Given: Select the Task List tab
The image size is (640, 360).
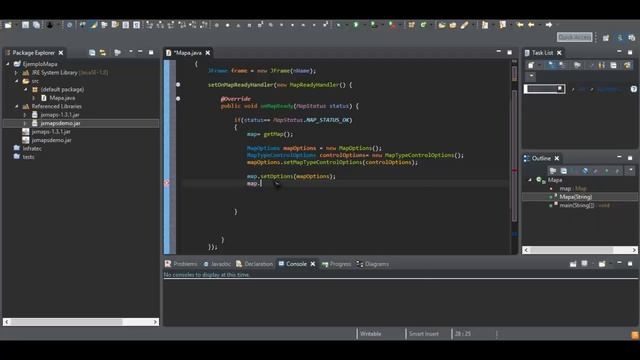Looking at the screenshot, I should click(542, 53).
